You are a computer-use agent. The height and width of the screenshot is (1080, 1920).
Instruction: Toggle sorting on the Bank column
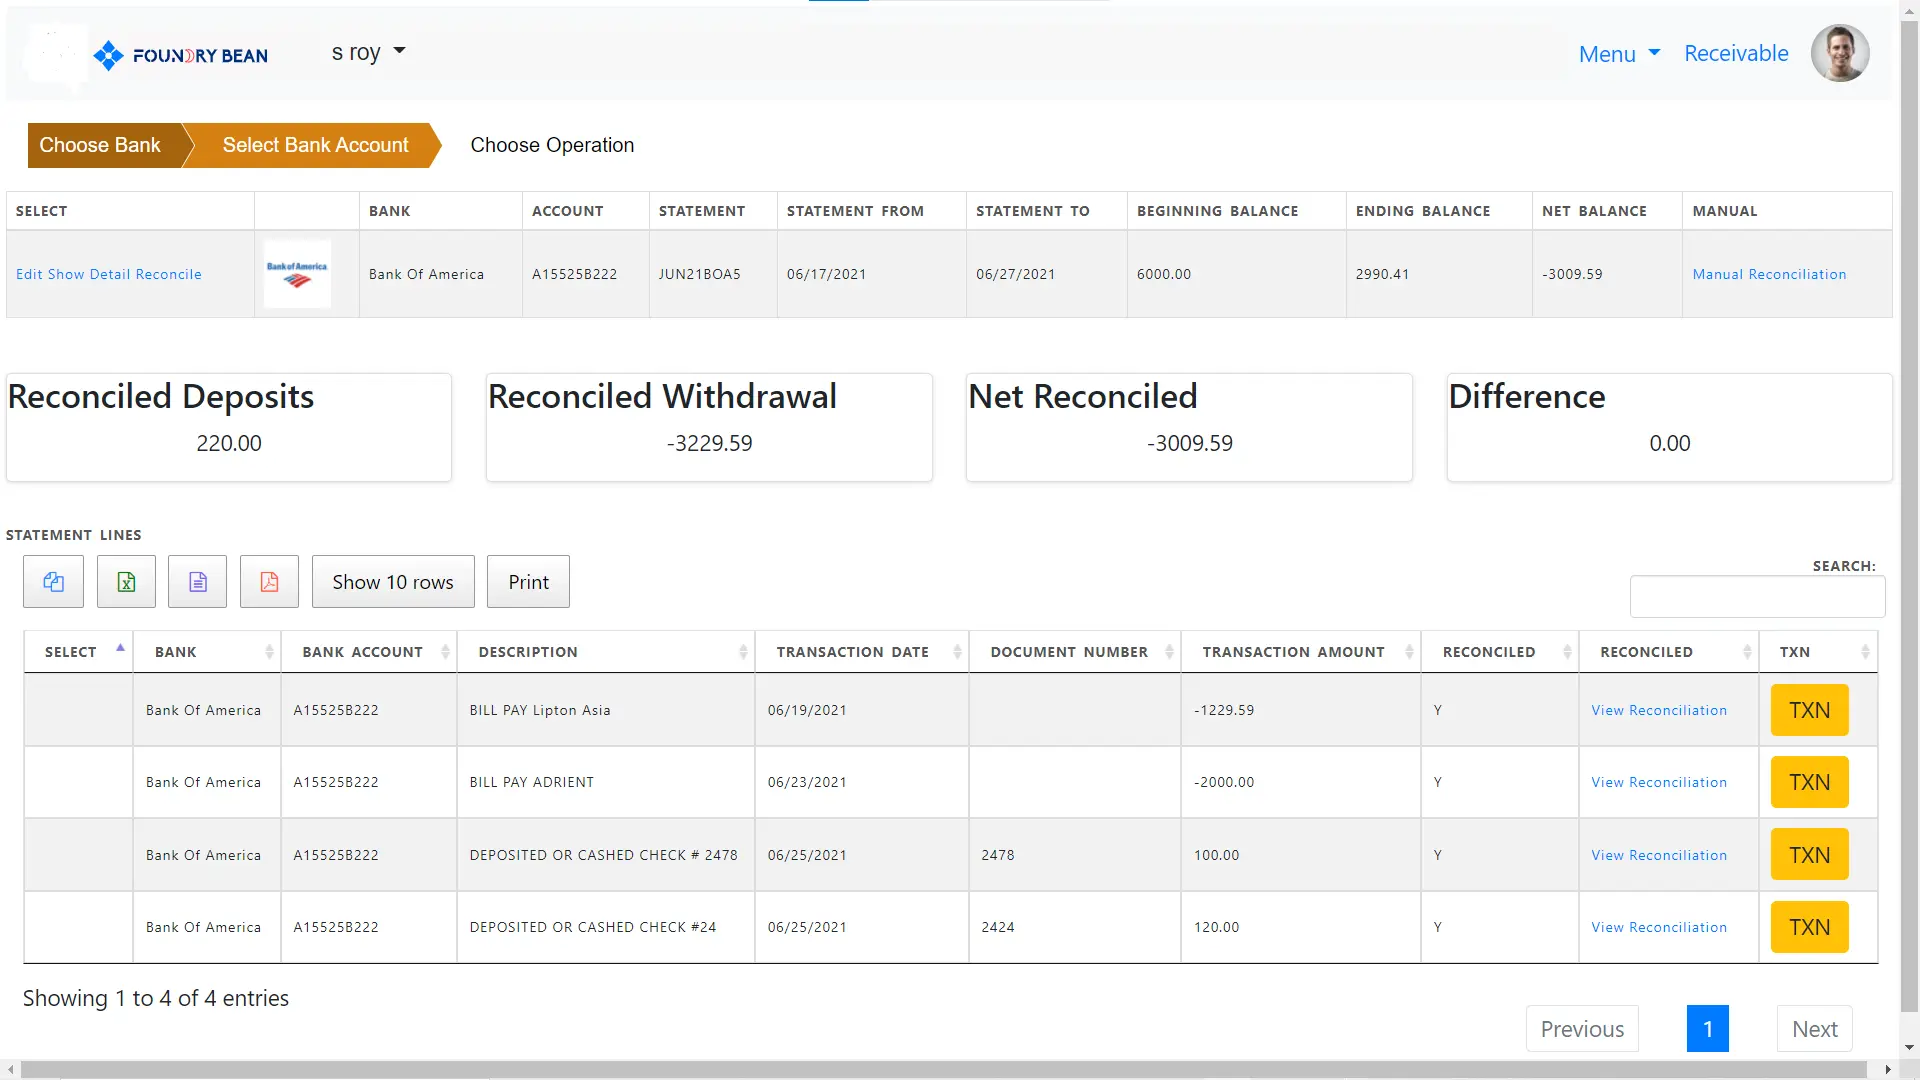click(175, 651)
